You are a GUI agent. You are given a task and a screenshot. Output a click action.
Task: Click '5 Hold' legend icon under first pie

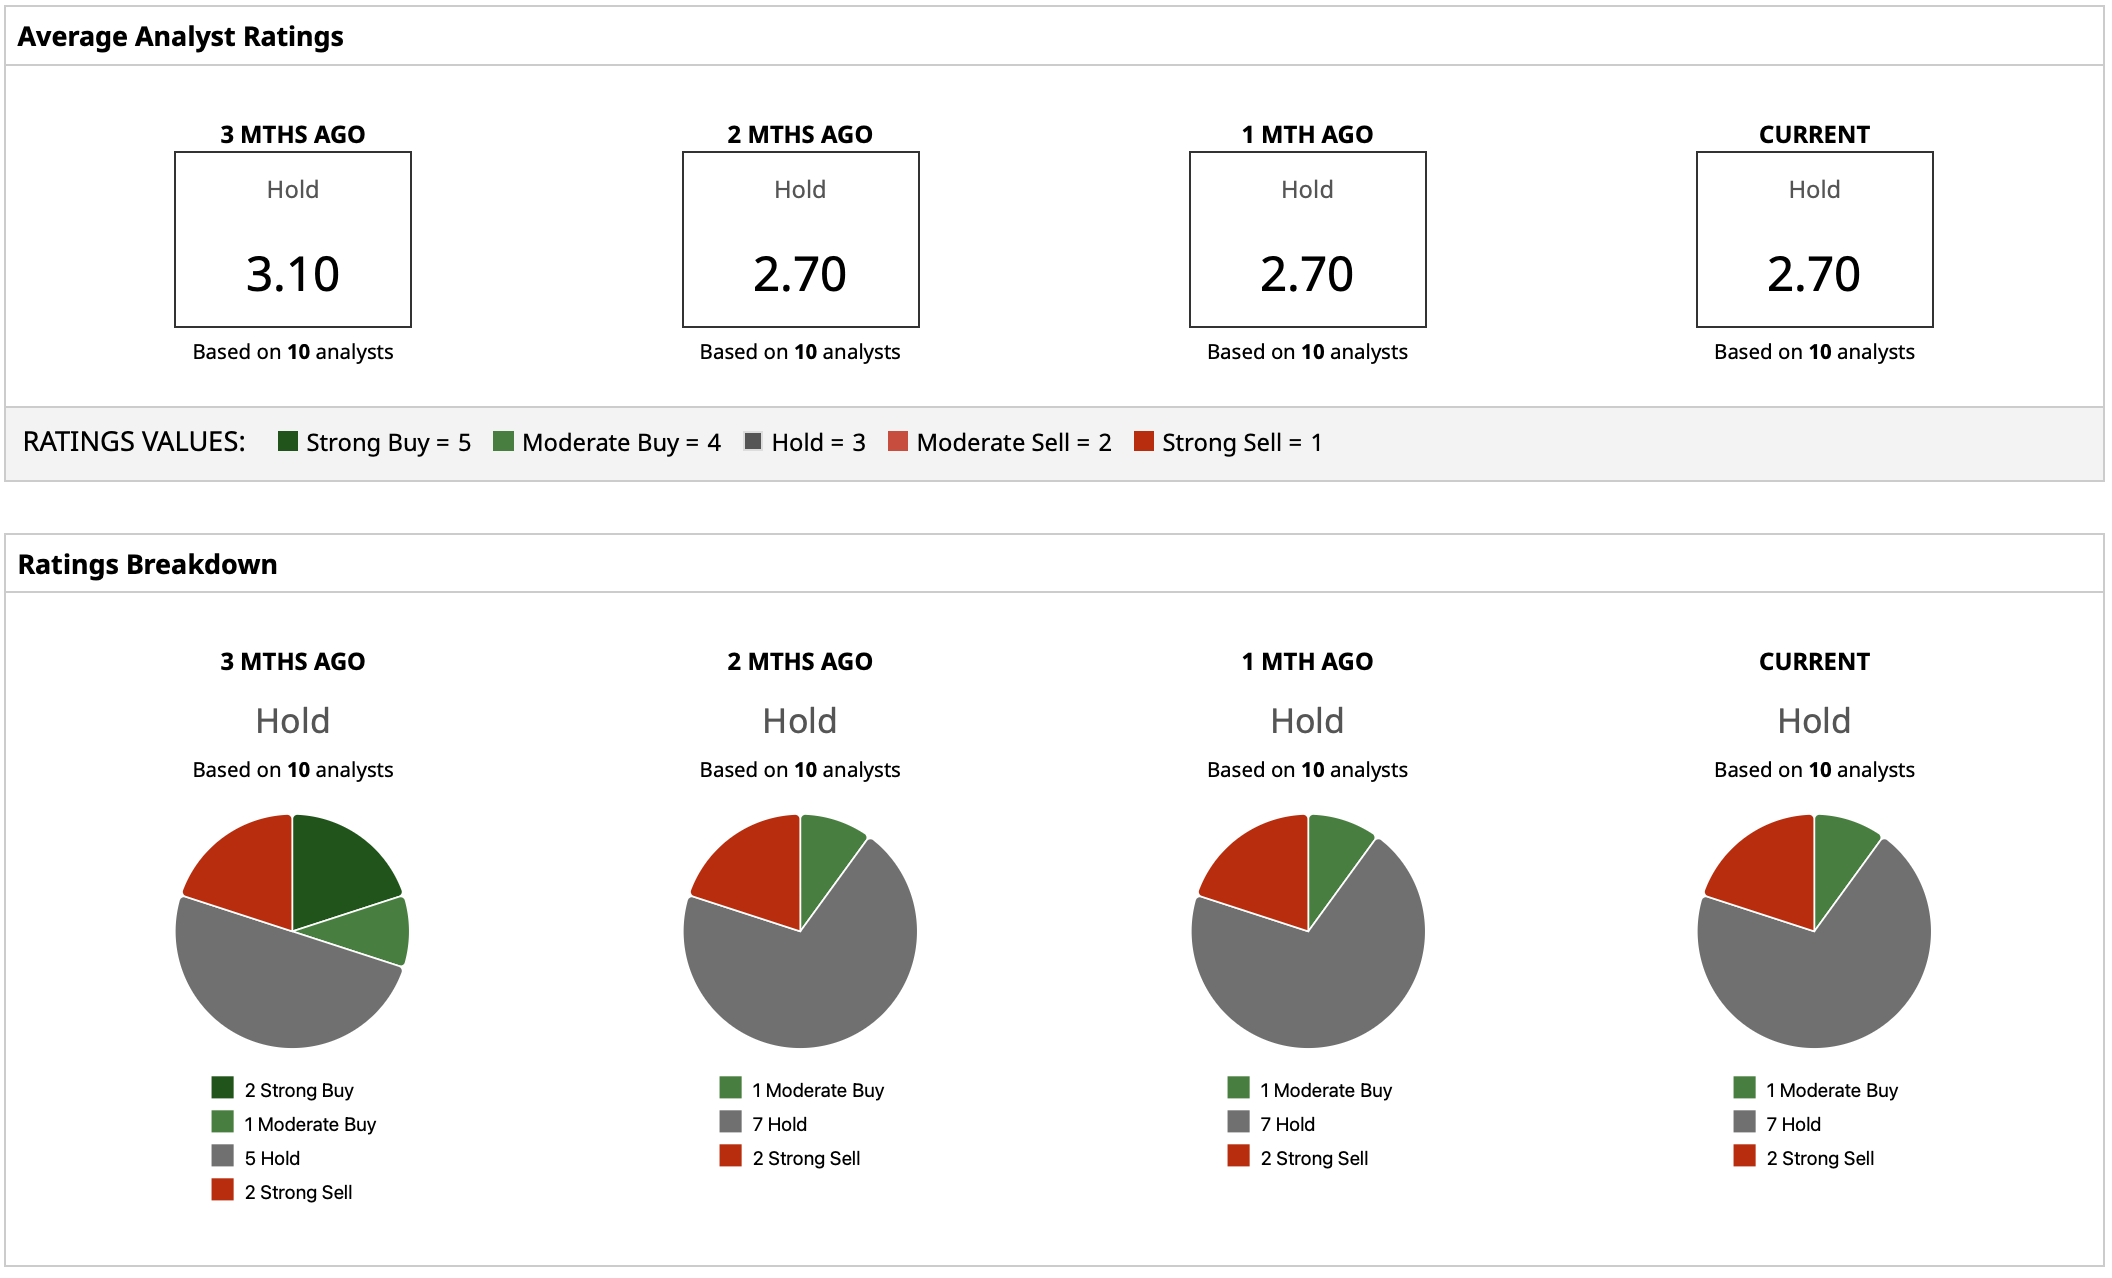click(x=222, y=1155)
